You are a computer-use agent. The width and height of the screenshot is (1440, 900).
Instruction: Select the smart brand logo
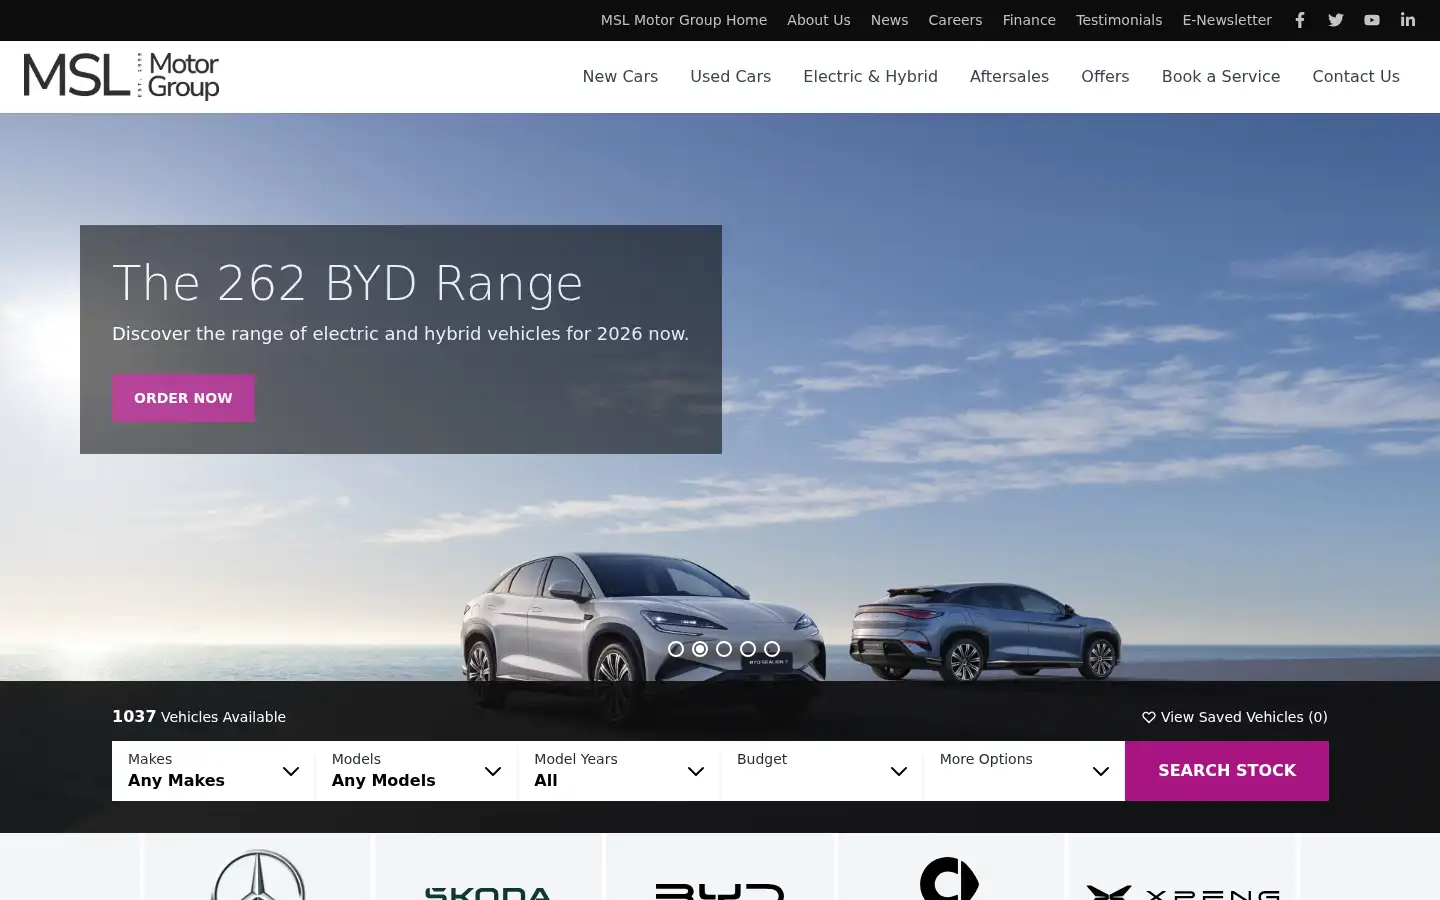click(950, 876)
